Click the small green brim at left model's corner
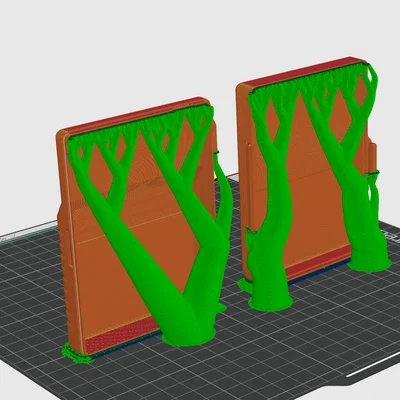The image size is (400, 400). (x=77, y=354)
